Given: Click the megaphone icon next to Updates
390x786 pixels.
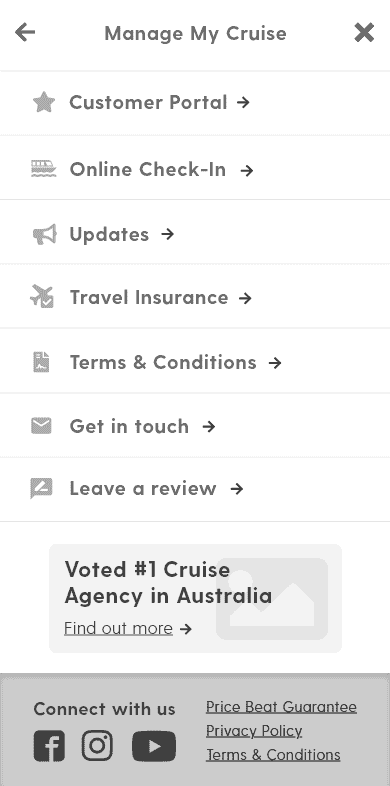Looking at the screenshot, I should click(45, 235).
